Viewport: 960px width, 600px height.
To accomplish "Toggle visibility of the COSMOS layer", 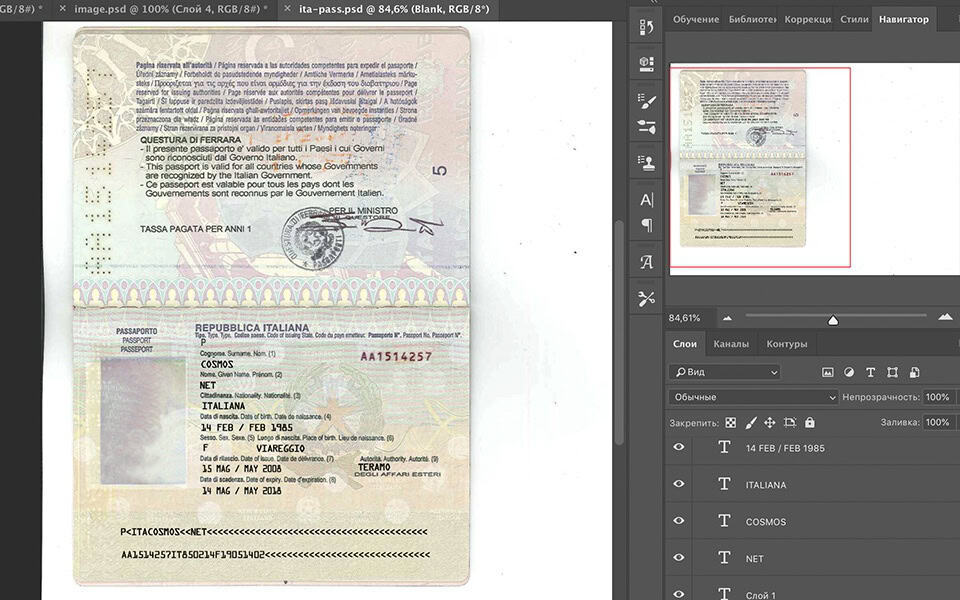I will [x=679, y=521].
